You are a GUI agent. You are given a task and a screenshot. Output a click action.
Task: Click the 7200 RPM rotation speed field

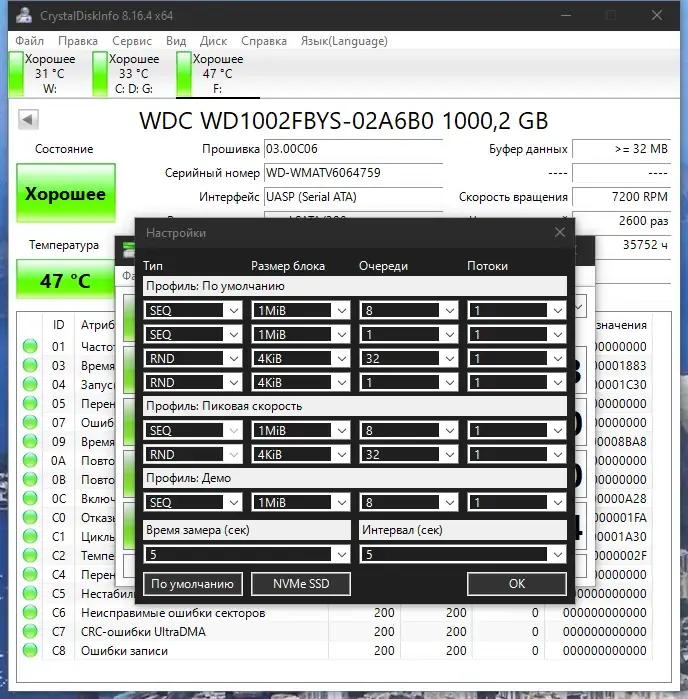click(621, 197)
